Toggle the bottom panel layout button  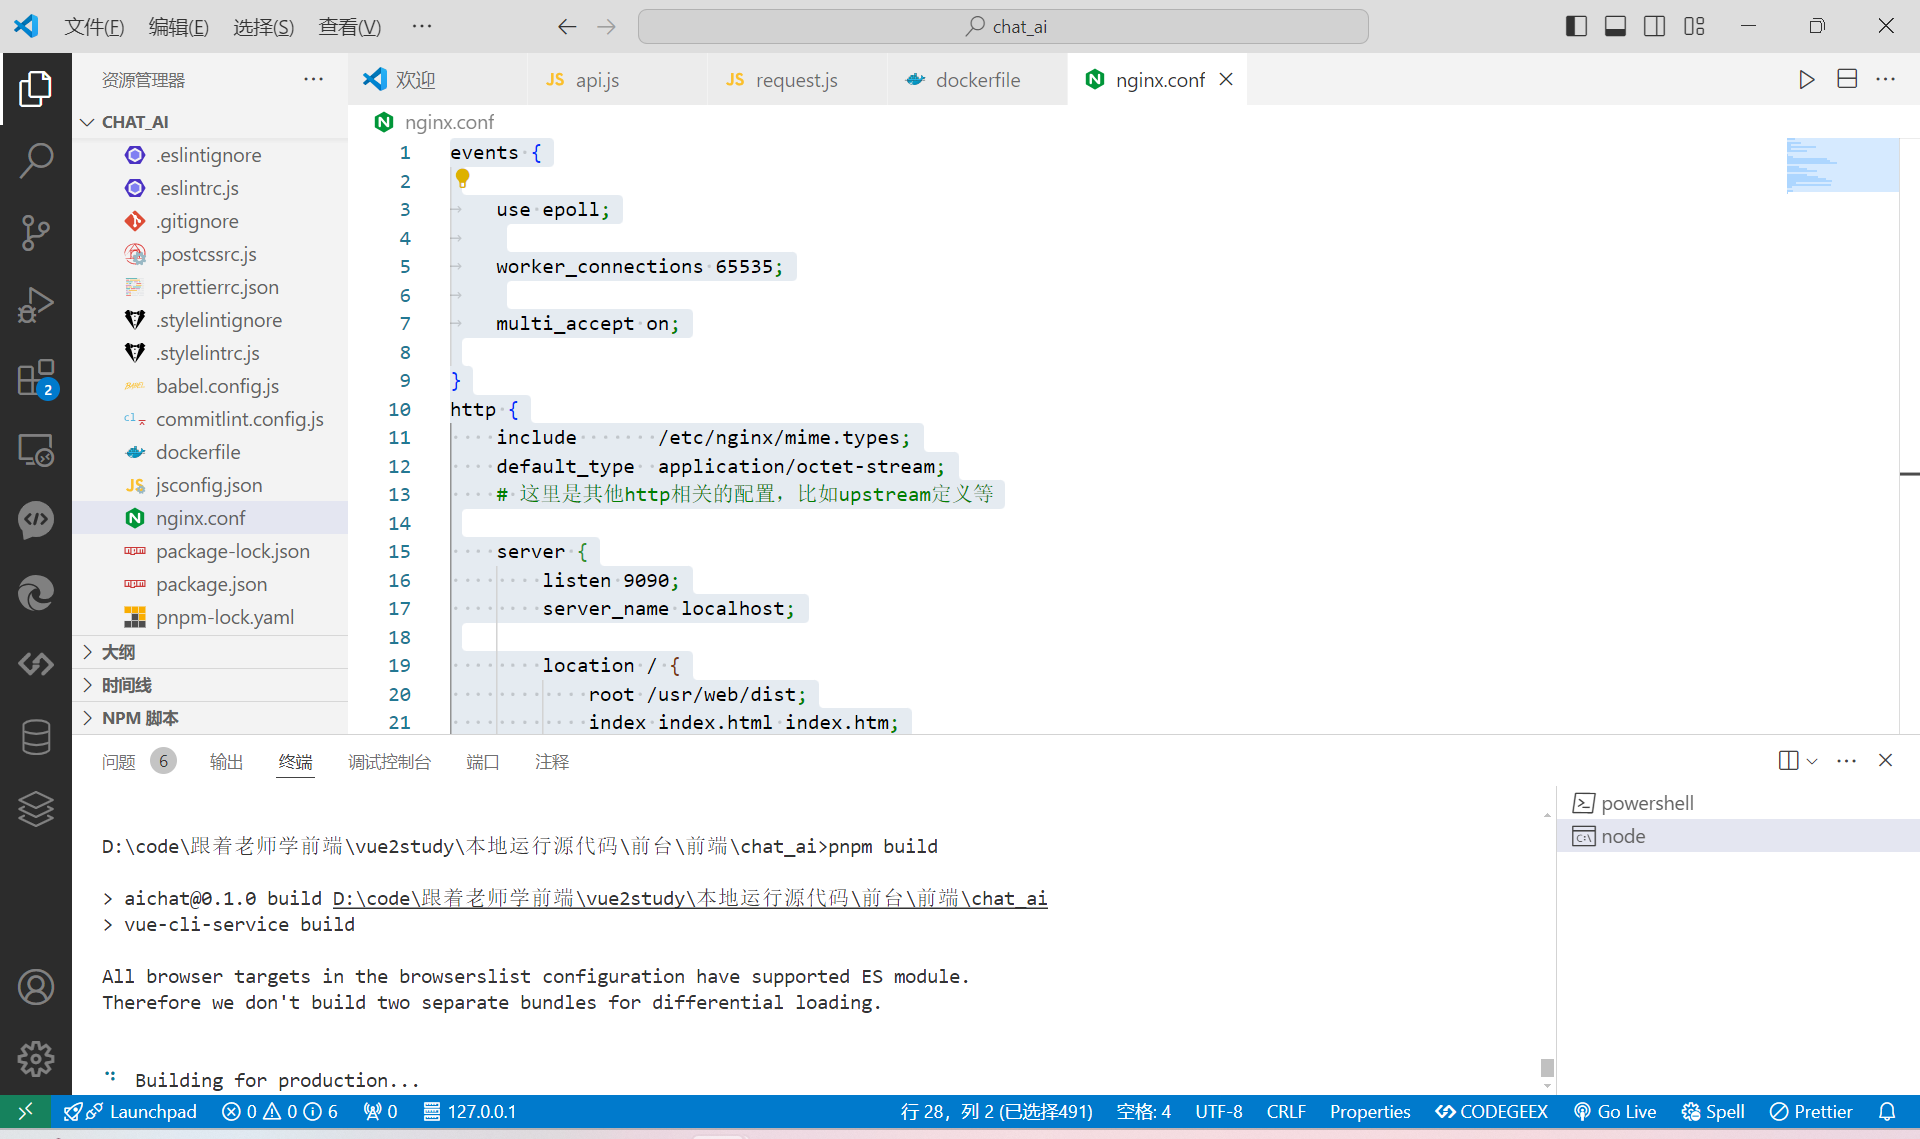point(1615,27)
